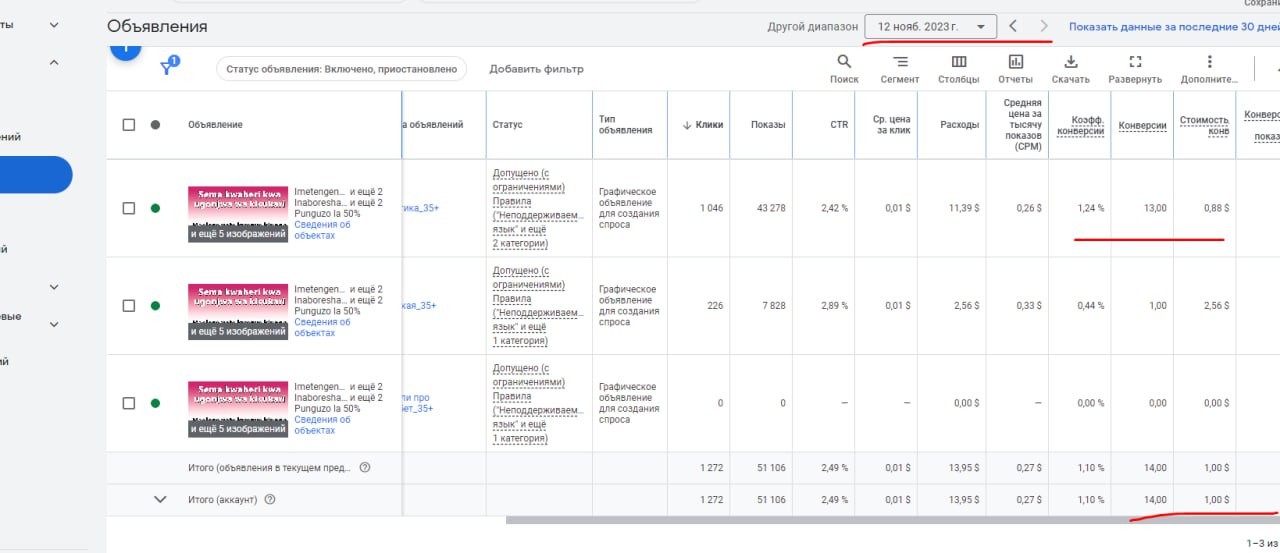
Task: Go to next date range arrow
Action: (1044, 26)
